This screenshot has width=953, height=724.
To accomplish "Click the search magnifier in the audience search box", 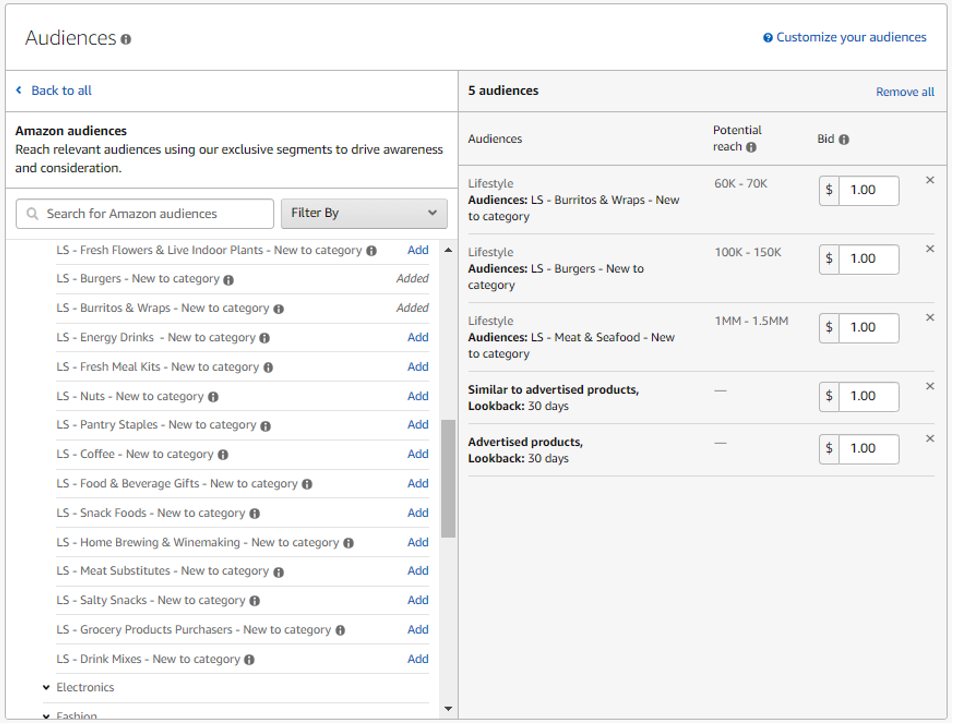I will (x=34, y=213).
